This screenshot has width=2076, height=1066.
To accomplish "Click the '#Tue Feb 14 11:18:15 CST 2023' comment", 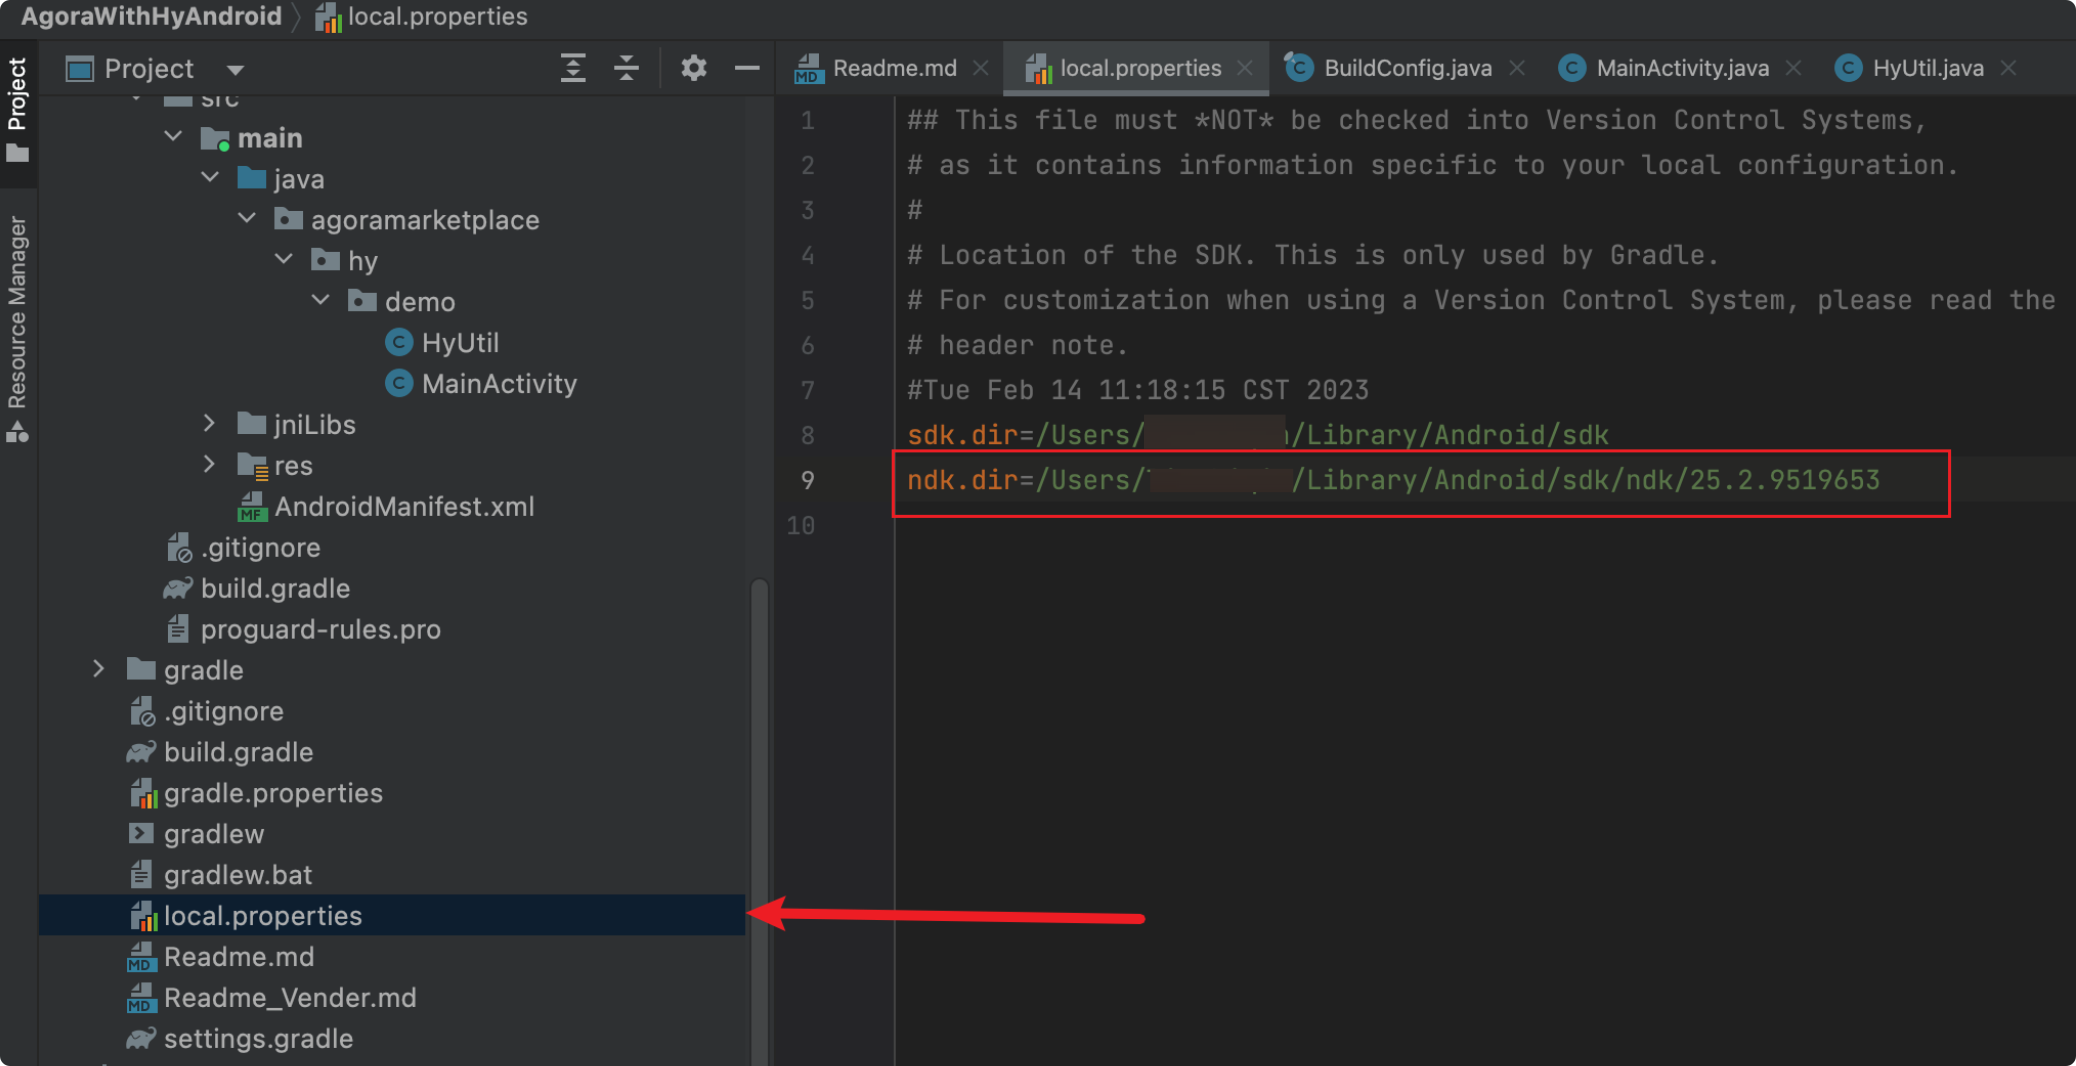I will (1137, 390).
